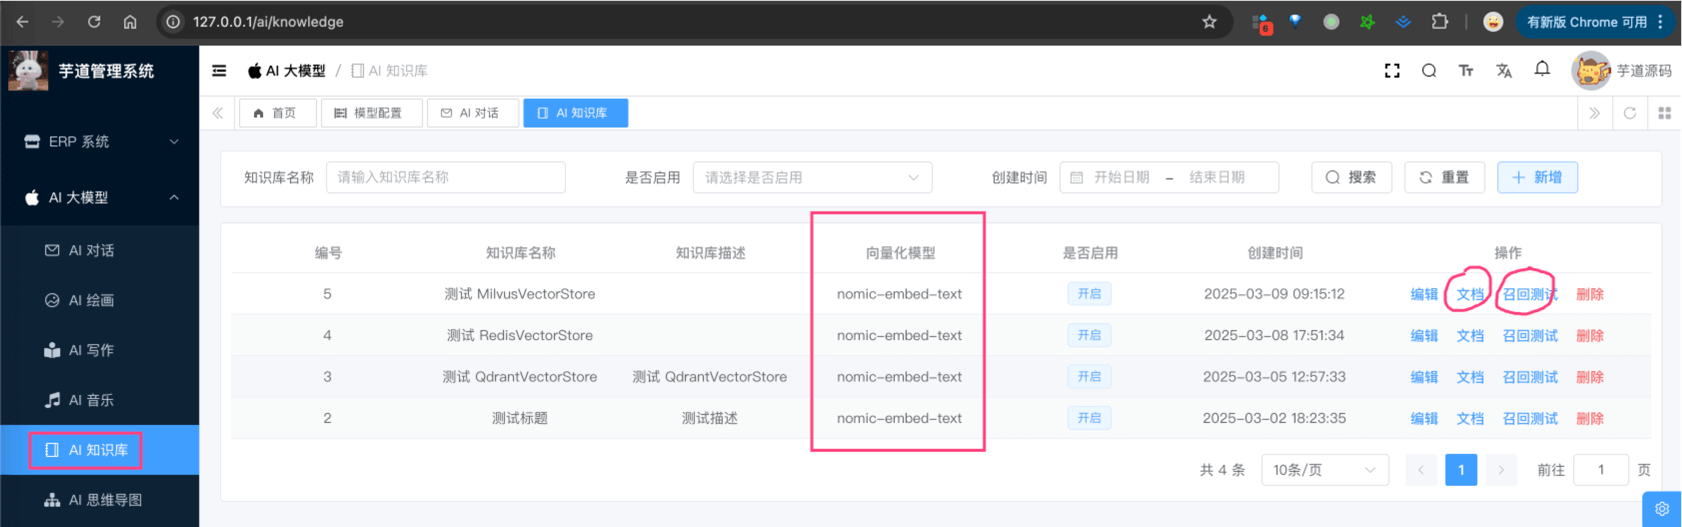Open the language translation icon
1682x527 pixels.
tap(1504, 71)
